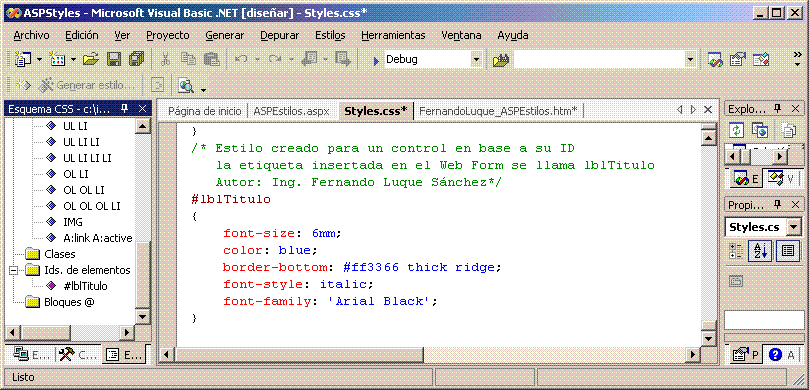
Task: Click the CSS outline scroll up arrow
Action: point(143,126)
